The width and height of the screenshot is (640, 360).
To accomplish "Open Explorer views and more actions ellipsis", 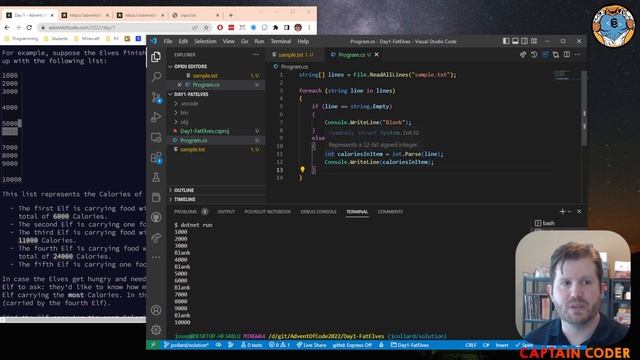I will (x=256, y=54).
